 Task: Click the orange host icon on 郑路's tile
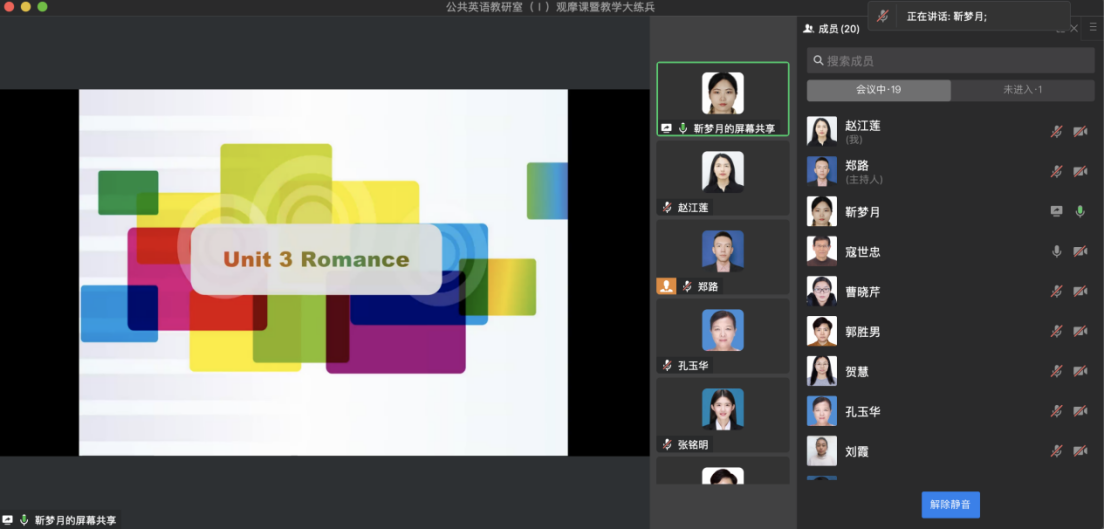coord(666,286)
